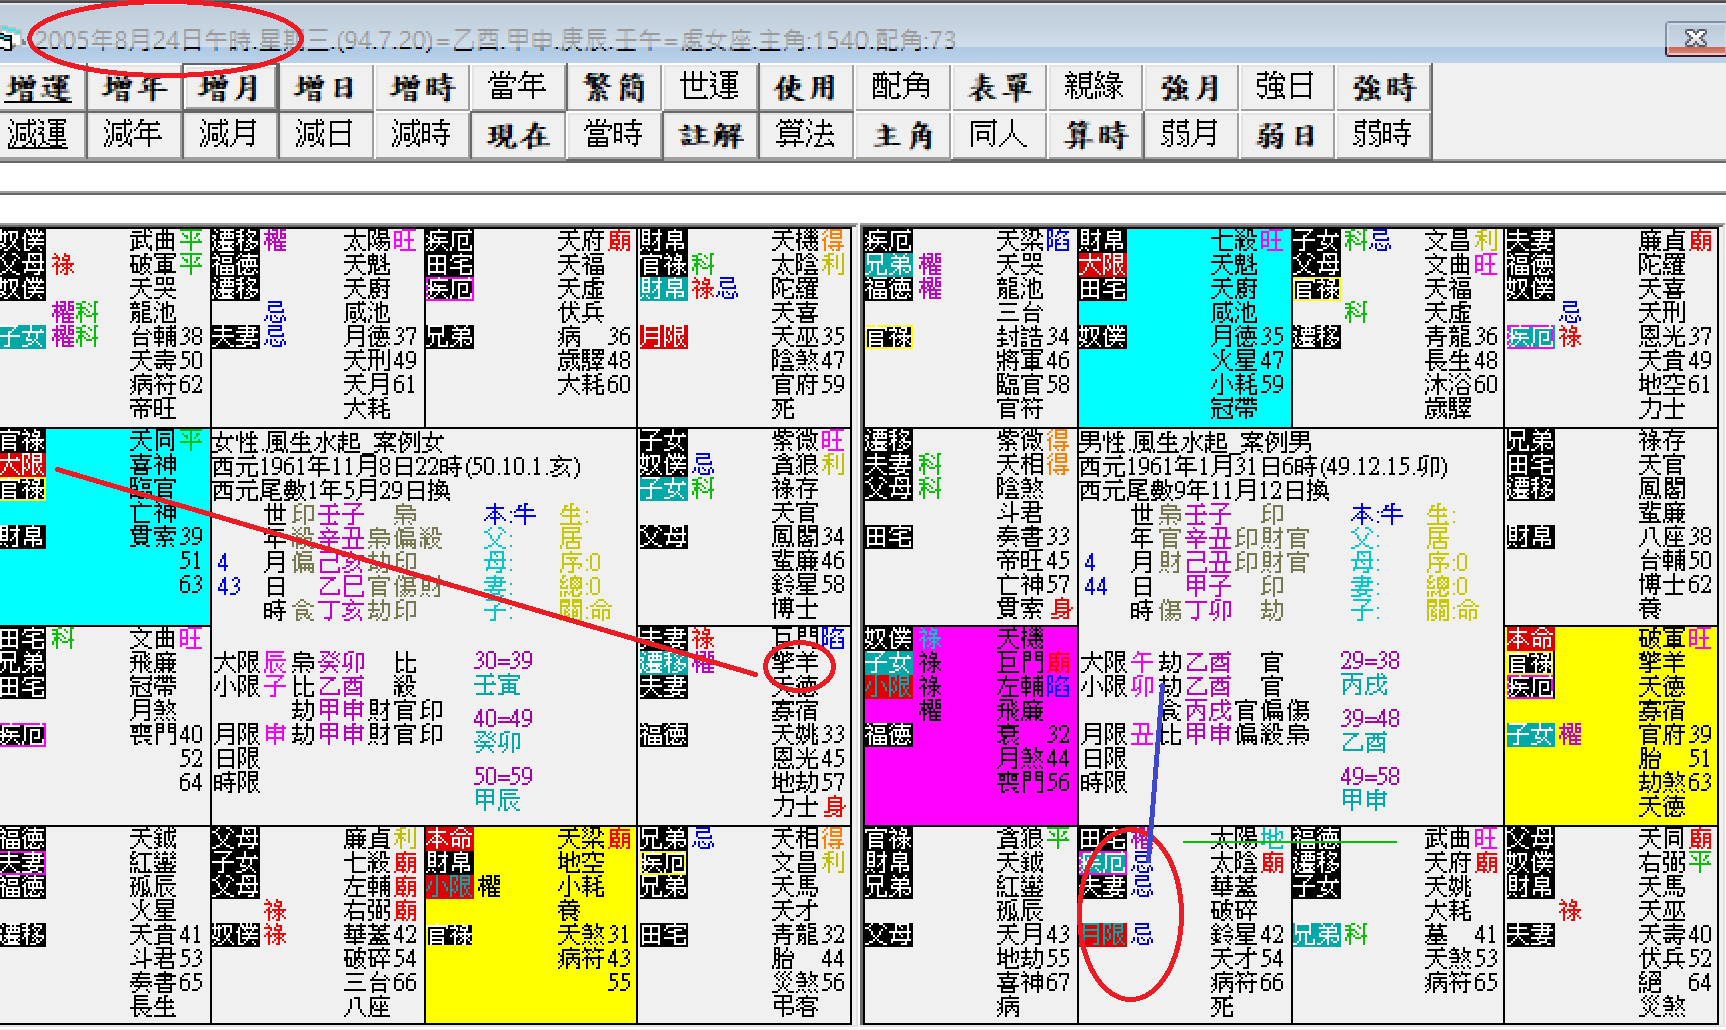
Task: Click 算法 to view calculation method
Action: click(807, 135)
